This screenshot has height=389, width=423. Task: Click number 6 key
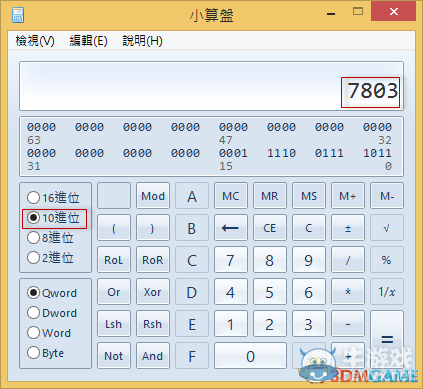(309, 292)
